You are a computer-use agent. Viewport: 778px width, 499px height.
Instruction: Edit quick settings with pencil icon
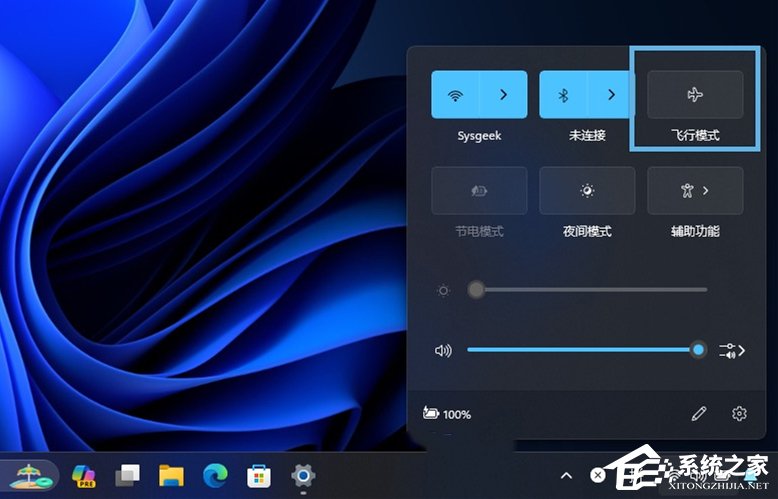click(x=699, y=414)
